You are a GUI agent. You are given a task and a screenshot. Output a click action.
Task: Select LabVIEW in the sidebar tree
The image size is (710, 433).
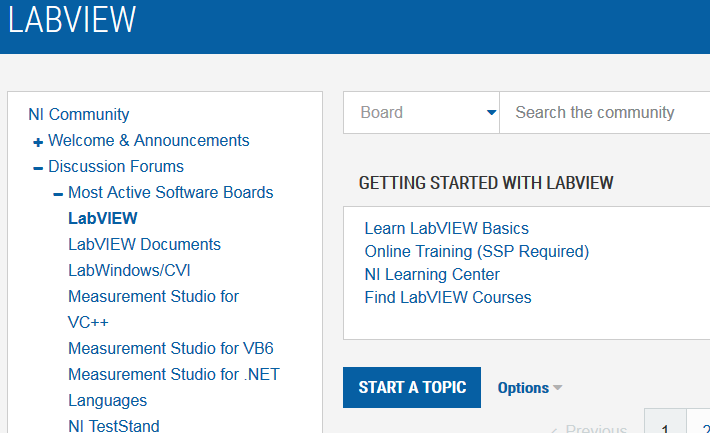pyautogui.click(x=103, y=218)
